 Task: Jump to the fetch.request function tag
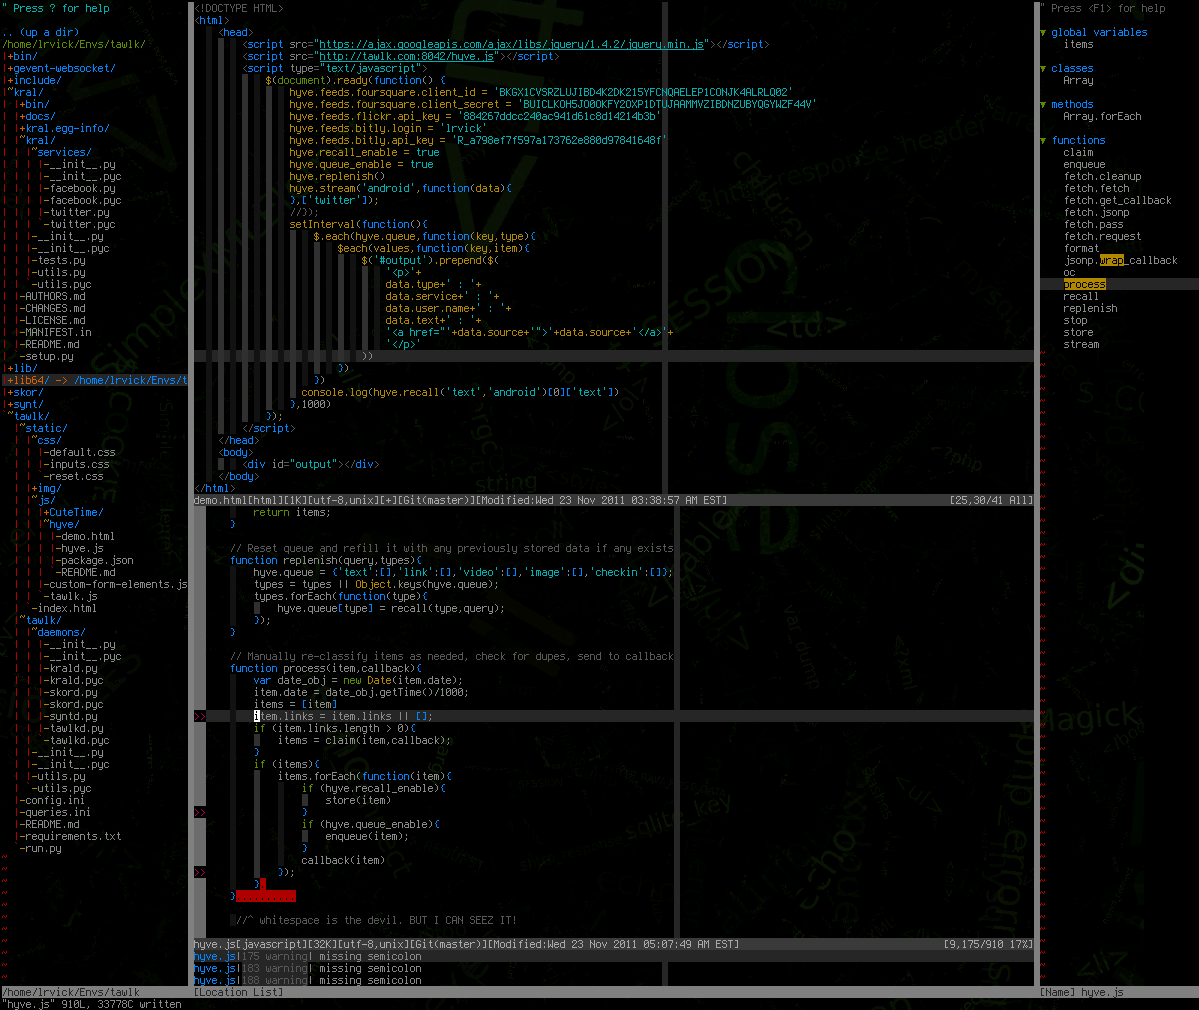pyautogui.click(x=1103, y=236)
